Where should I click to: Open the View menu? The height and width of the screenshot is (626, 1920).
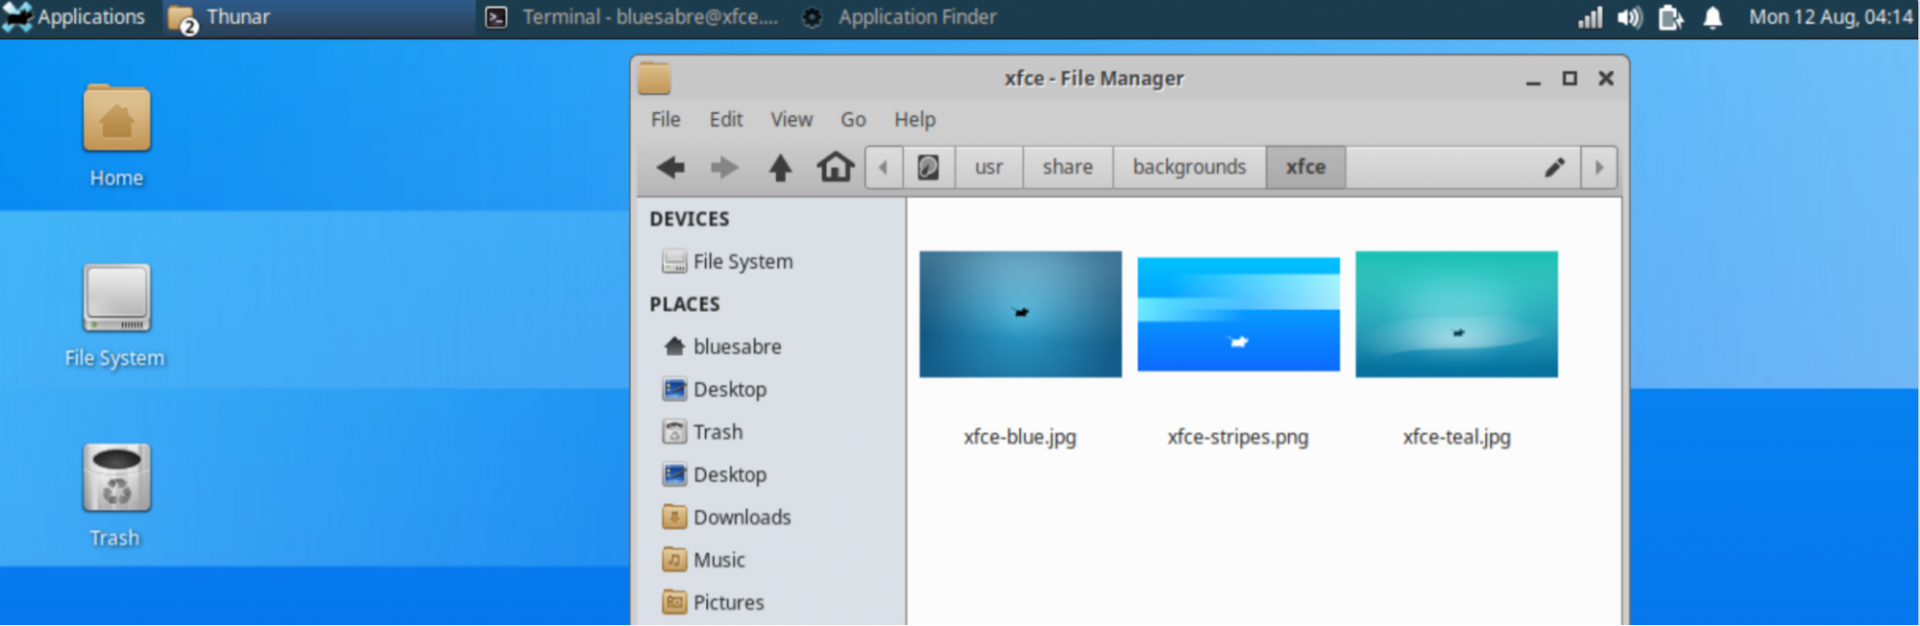point(790,119)
